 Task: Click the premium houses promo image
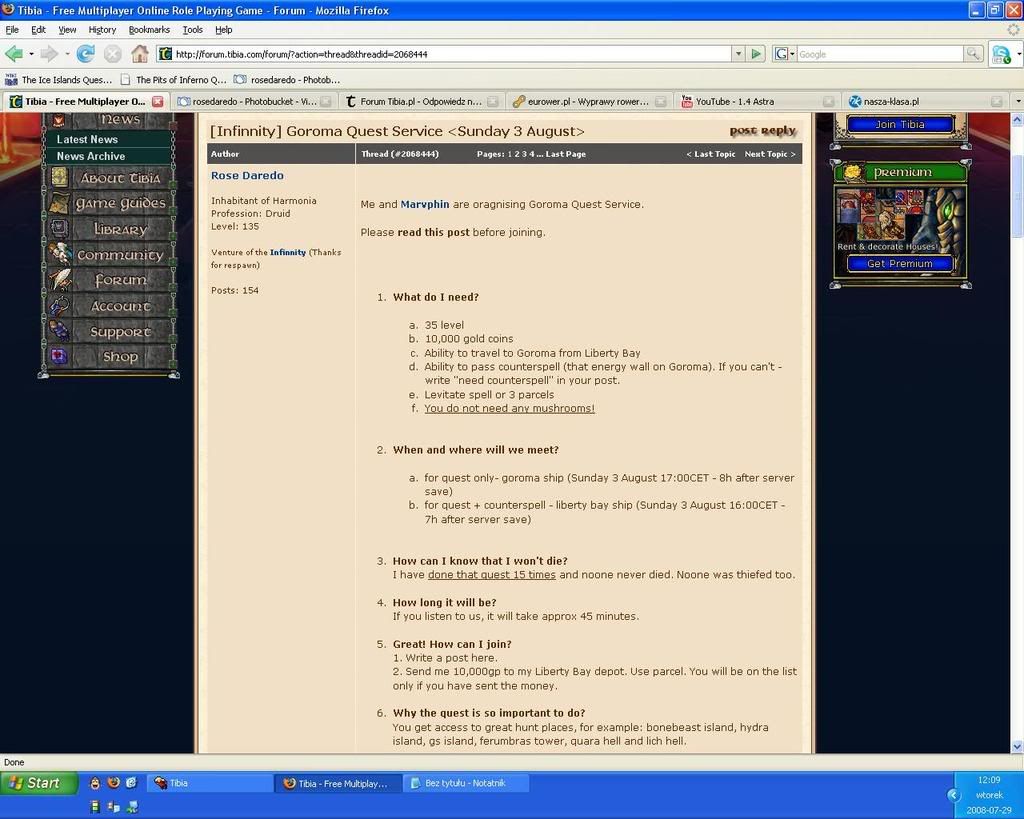pos(900,219)
